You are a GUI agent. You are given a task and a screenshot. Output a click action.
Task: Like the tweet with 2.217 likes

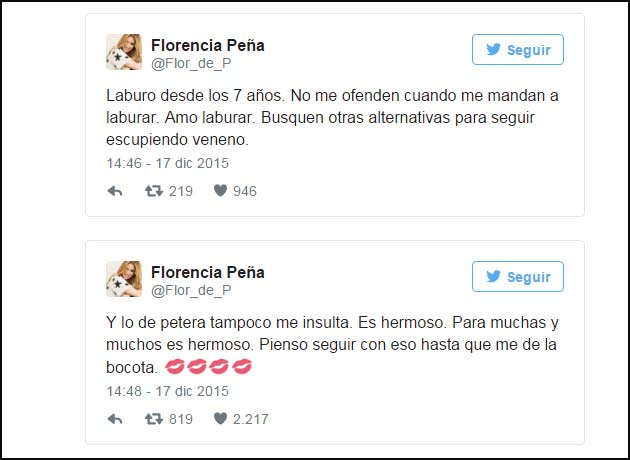click(x=220, y=419)
